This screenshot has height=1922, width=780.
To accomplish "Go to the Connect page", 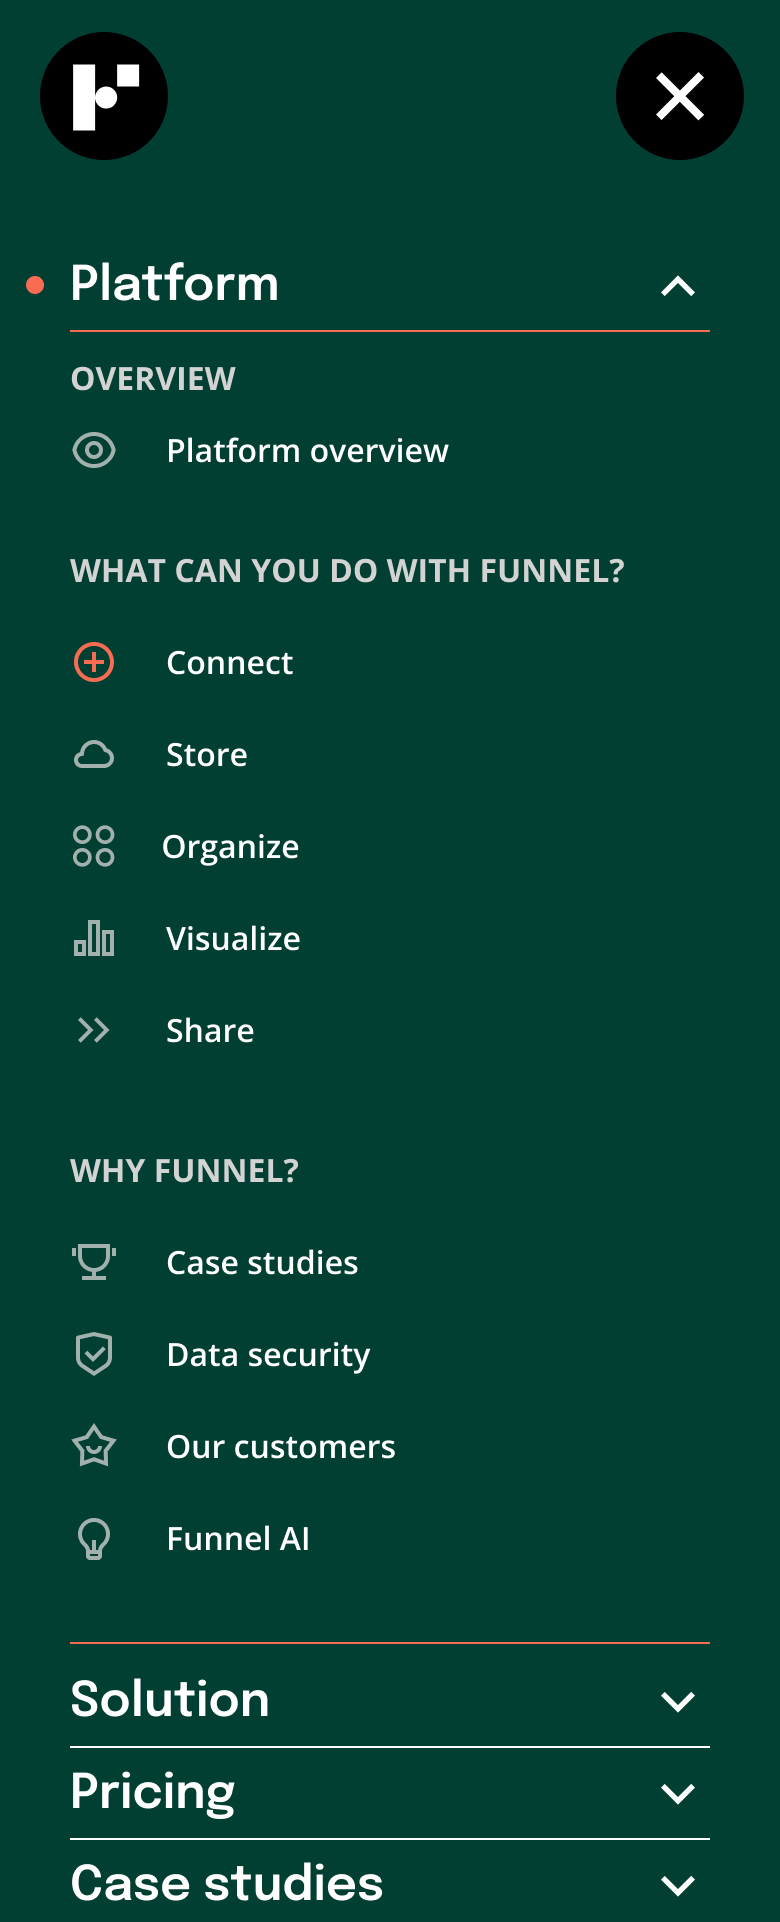I will tap(230, 663).
